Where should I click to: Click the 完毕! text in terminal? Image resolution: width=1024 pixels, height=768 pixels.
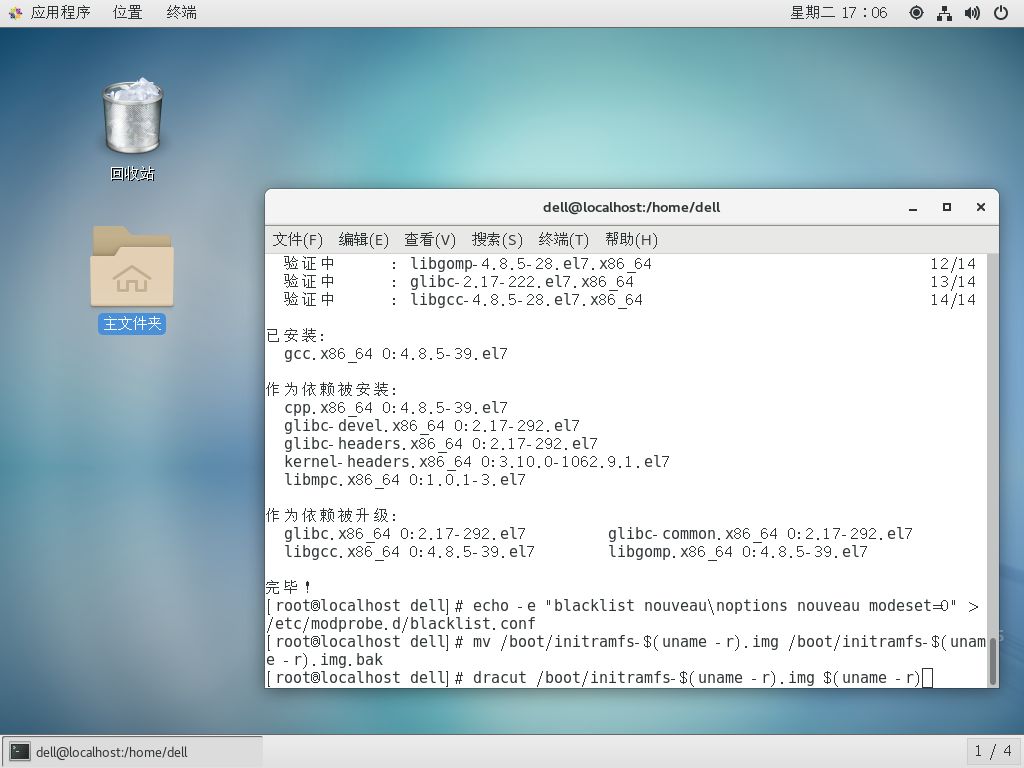point(288,586)
